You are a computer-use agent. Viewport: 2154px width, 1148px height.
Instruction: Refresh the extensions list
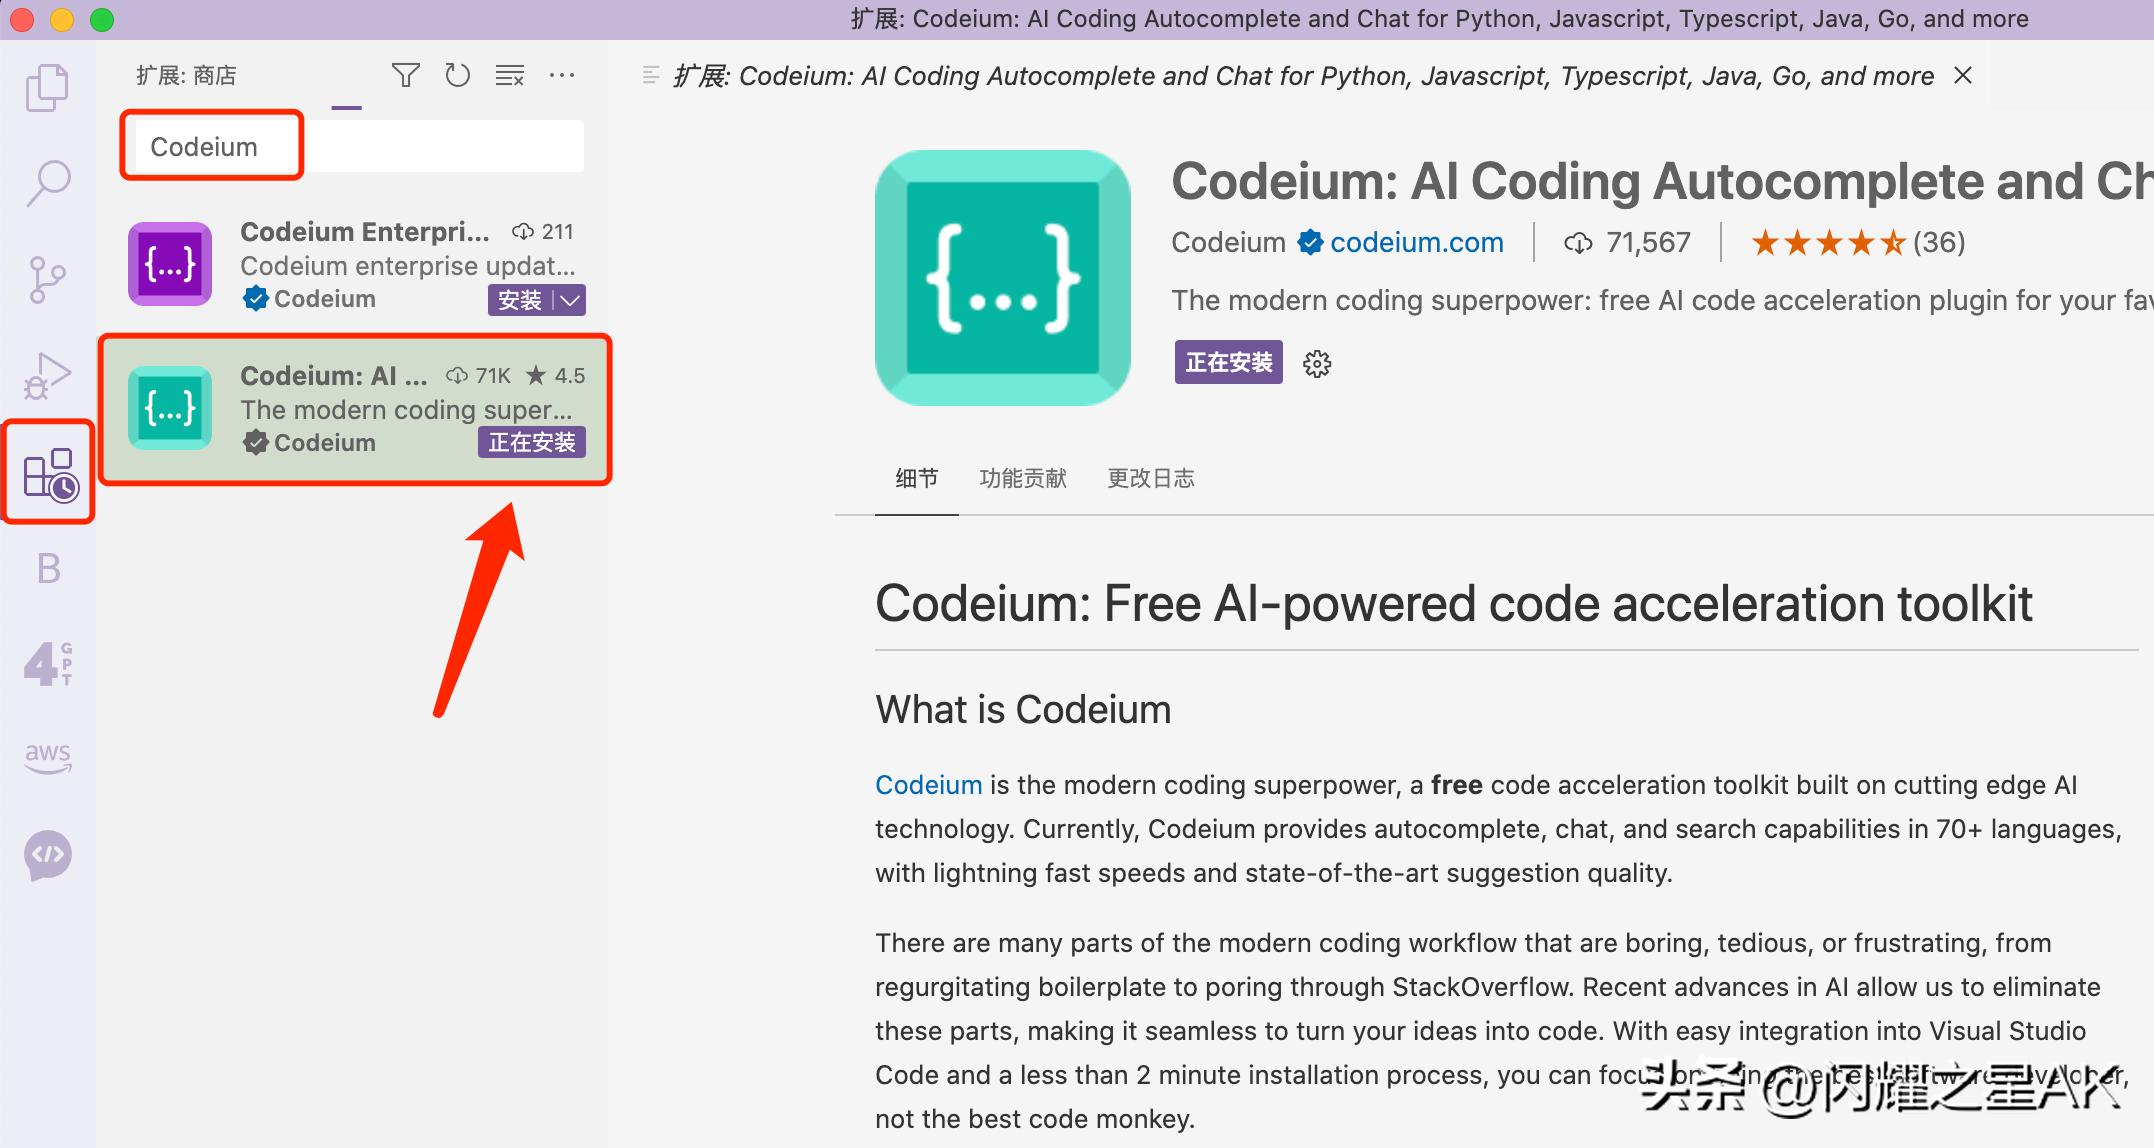(x=457, y=74)
